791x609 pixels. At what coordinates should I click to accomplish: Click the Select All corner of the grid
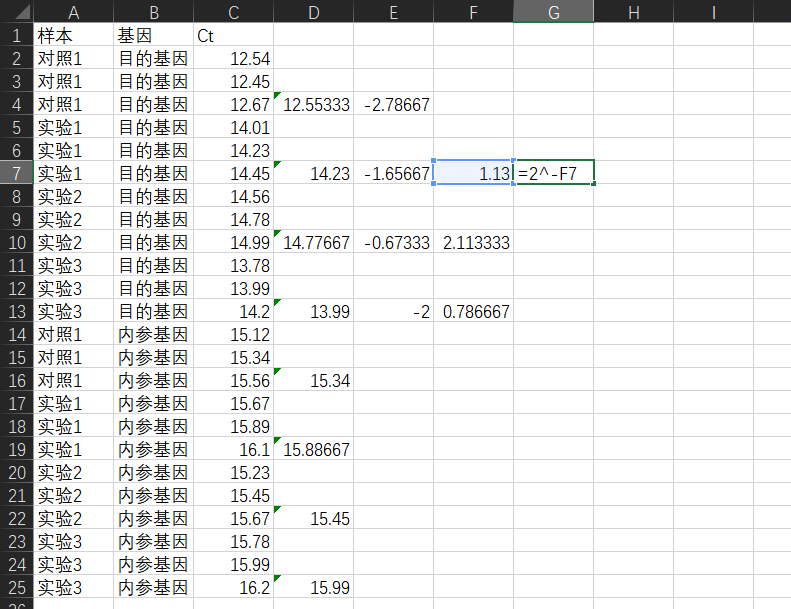click(x=16, y=11)
